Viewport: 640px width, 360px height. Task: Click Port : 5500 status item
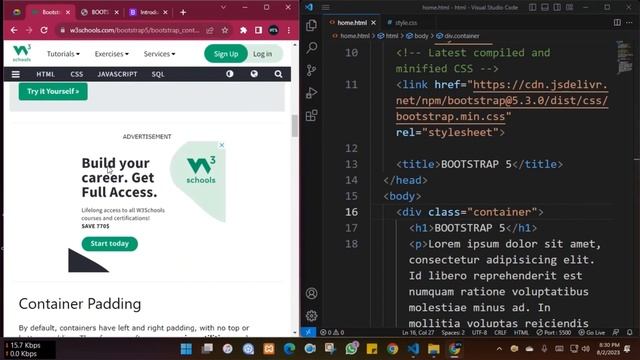pyautogui.click(x=553, y=332)
